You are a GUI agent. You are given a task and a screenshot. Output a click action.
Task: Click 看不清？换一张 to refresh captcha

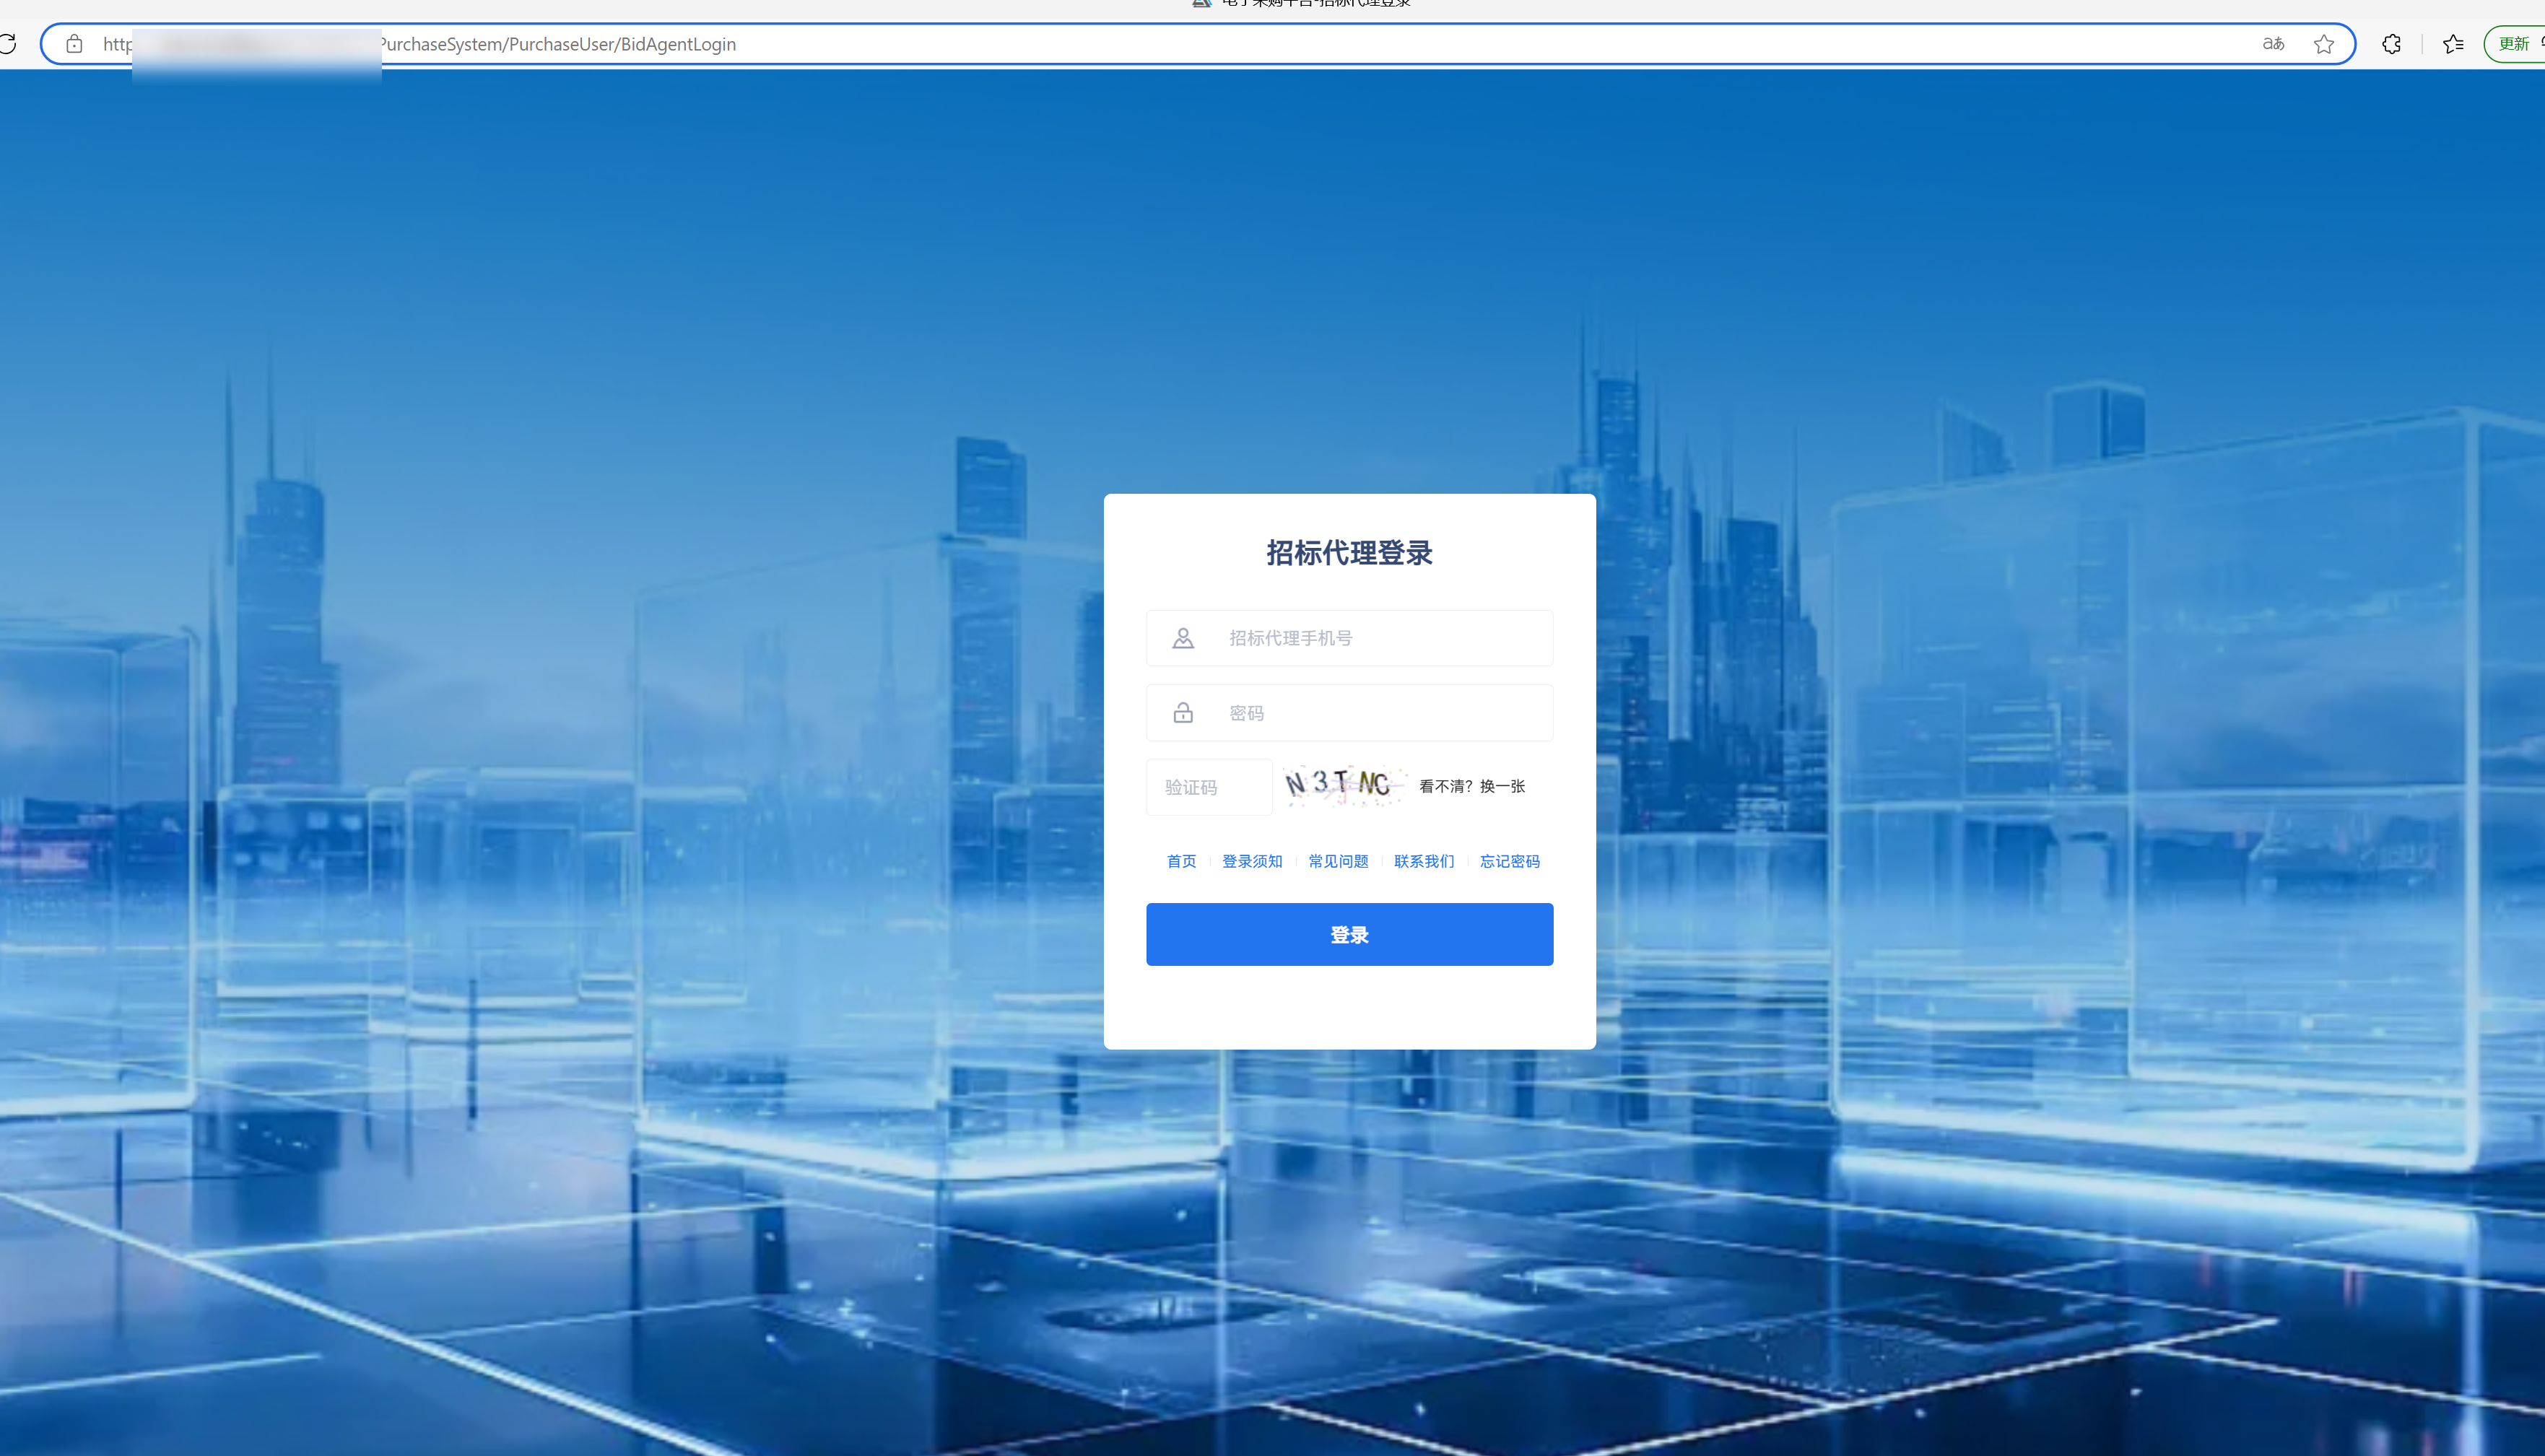pyautogui.click(x=1472, y=786)
